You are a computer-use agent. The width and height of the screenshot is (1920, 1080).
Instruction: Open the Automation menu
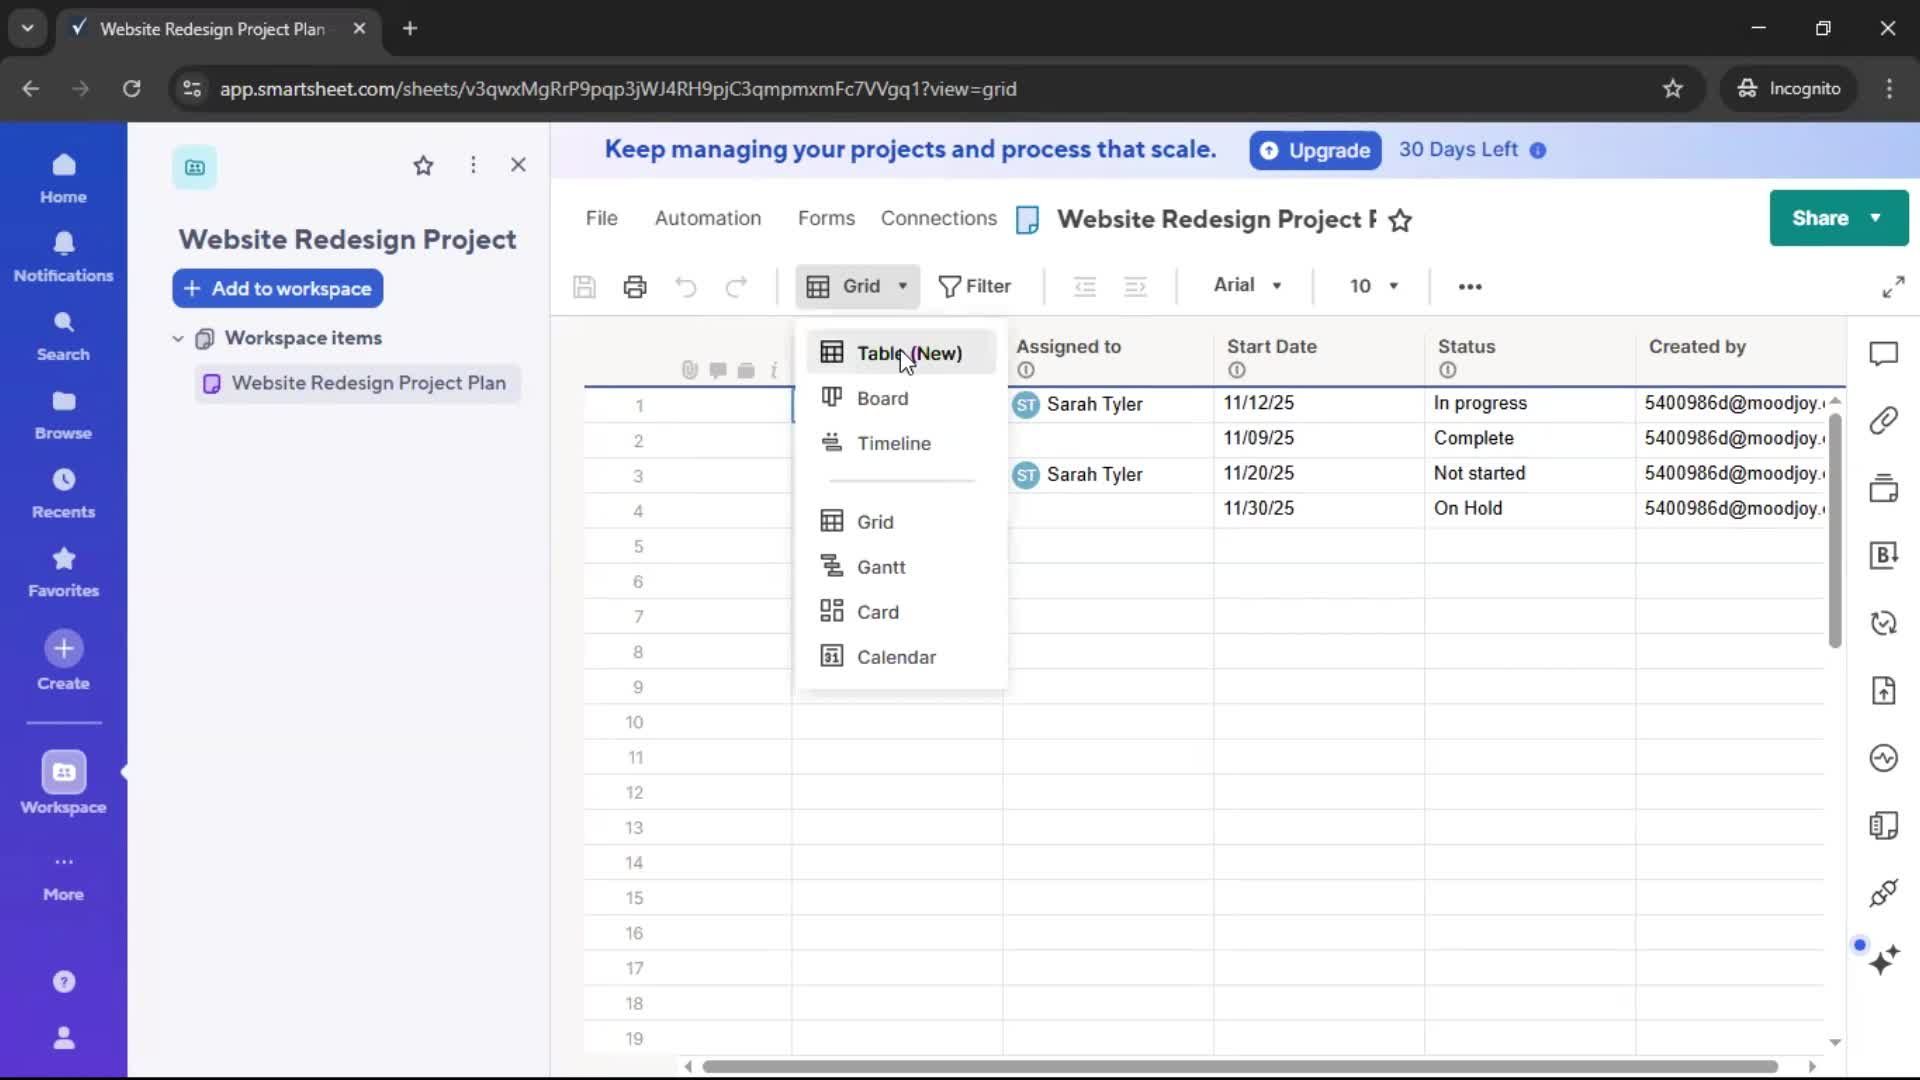708,218
